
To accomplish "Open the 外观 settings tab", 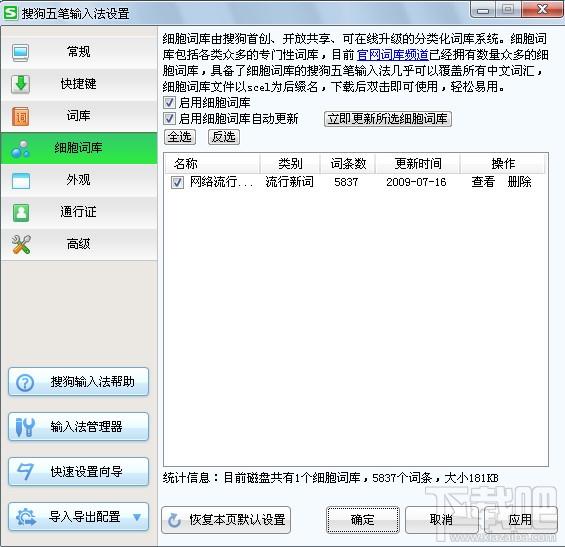I will click(79, 180).
